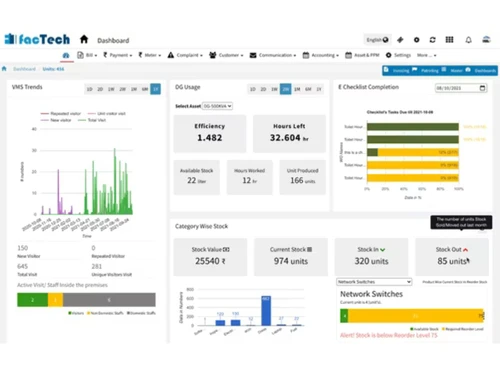The width and height of the screenshot is (500, 375).
Task: Switch language using the English globe button
Action: click(x=377, y=40)
